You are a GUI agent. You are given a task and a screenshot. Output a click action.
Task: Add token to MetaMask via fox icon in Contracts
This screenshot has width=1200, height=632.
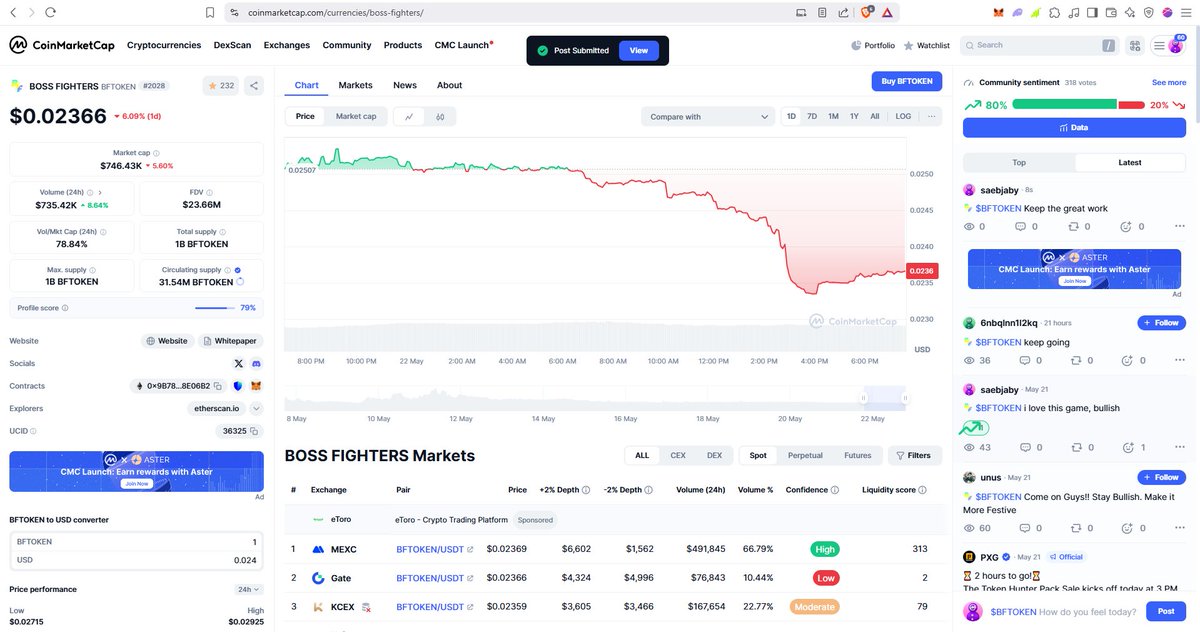tap(255, 386)
